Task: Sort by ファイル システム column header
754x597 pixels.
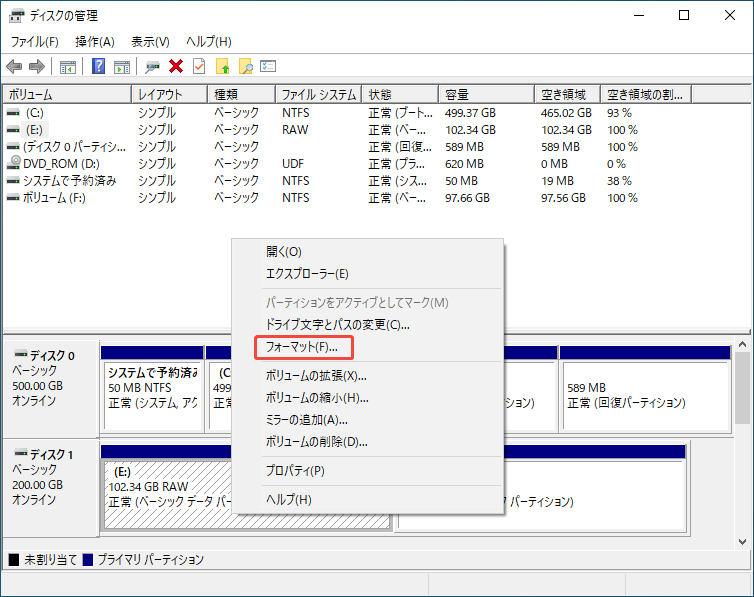Action: tap(318, 94)
